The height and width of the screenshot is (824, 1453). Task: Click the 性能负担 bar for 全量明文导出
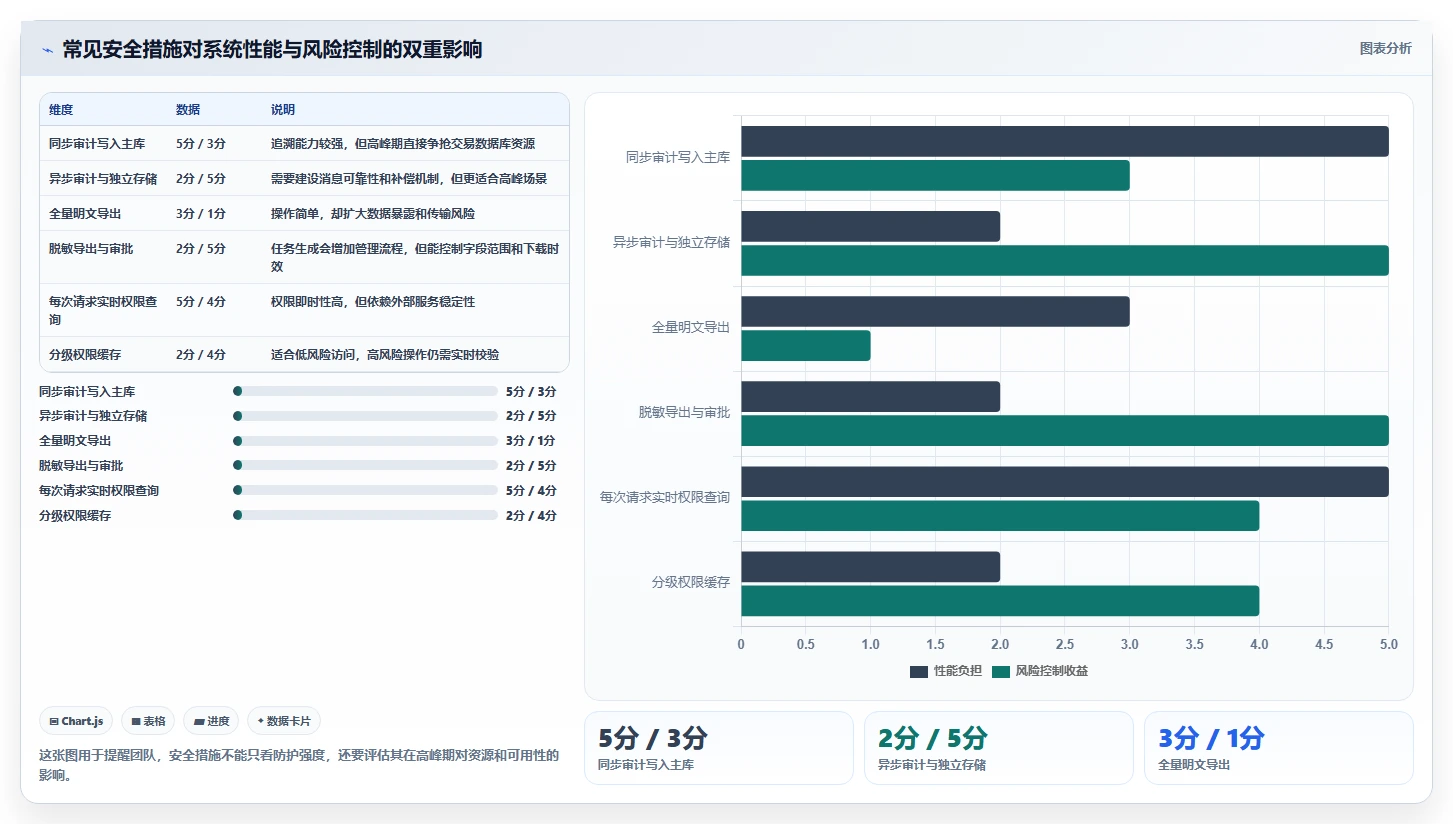(935, 311)
